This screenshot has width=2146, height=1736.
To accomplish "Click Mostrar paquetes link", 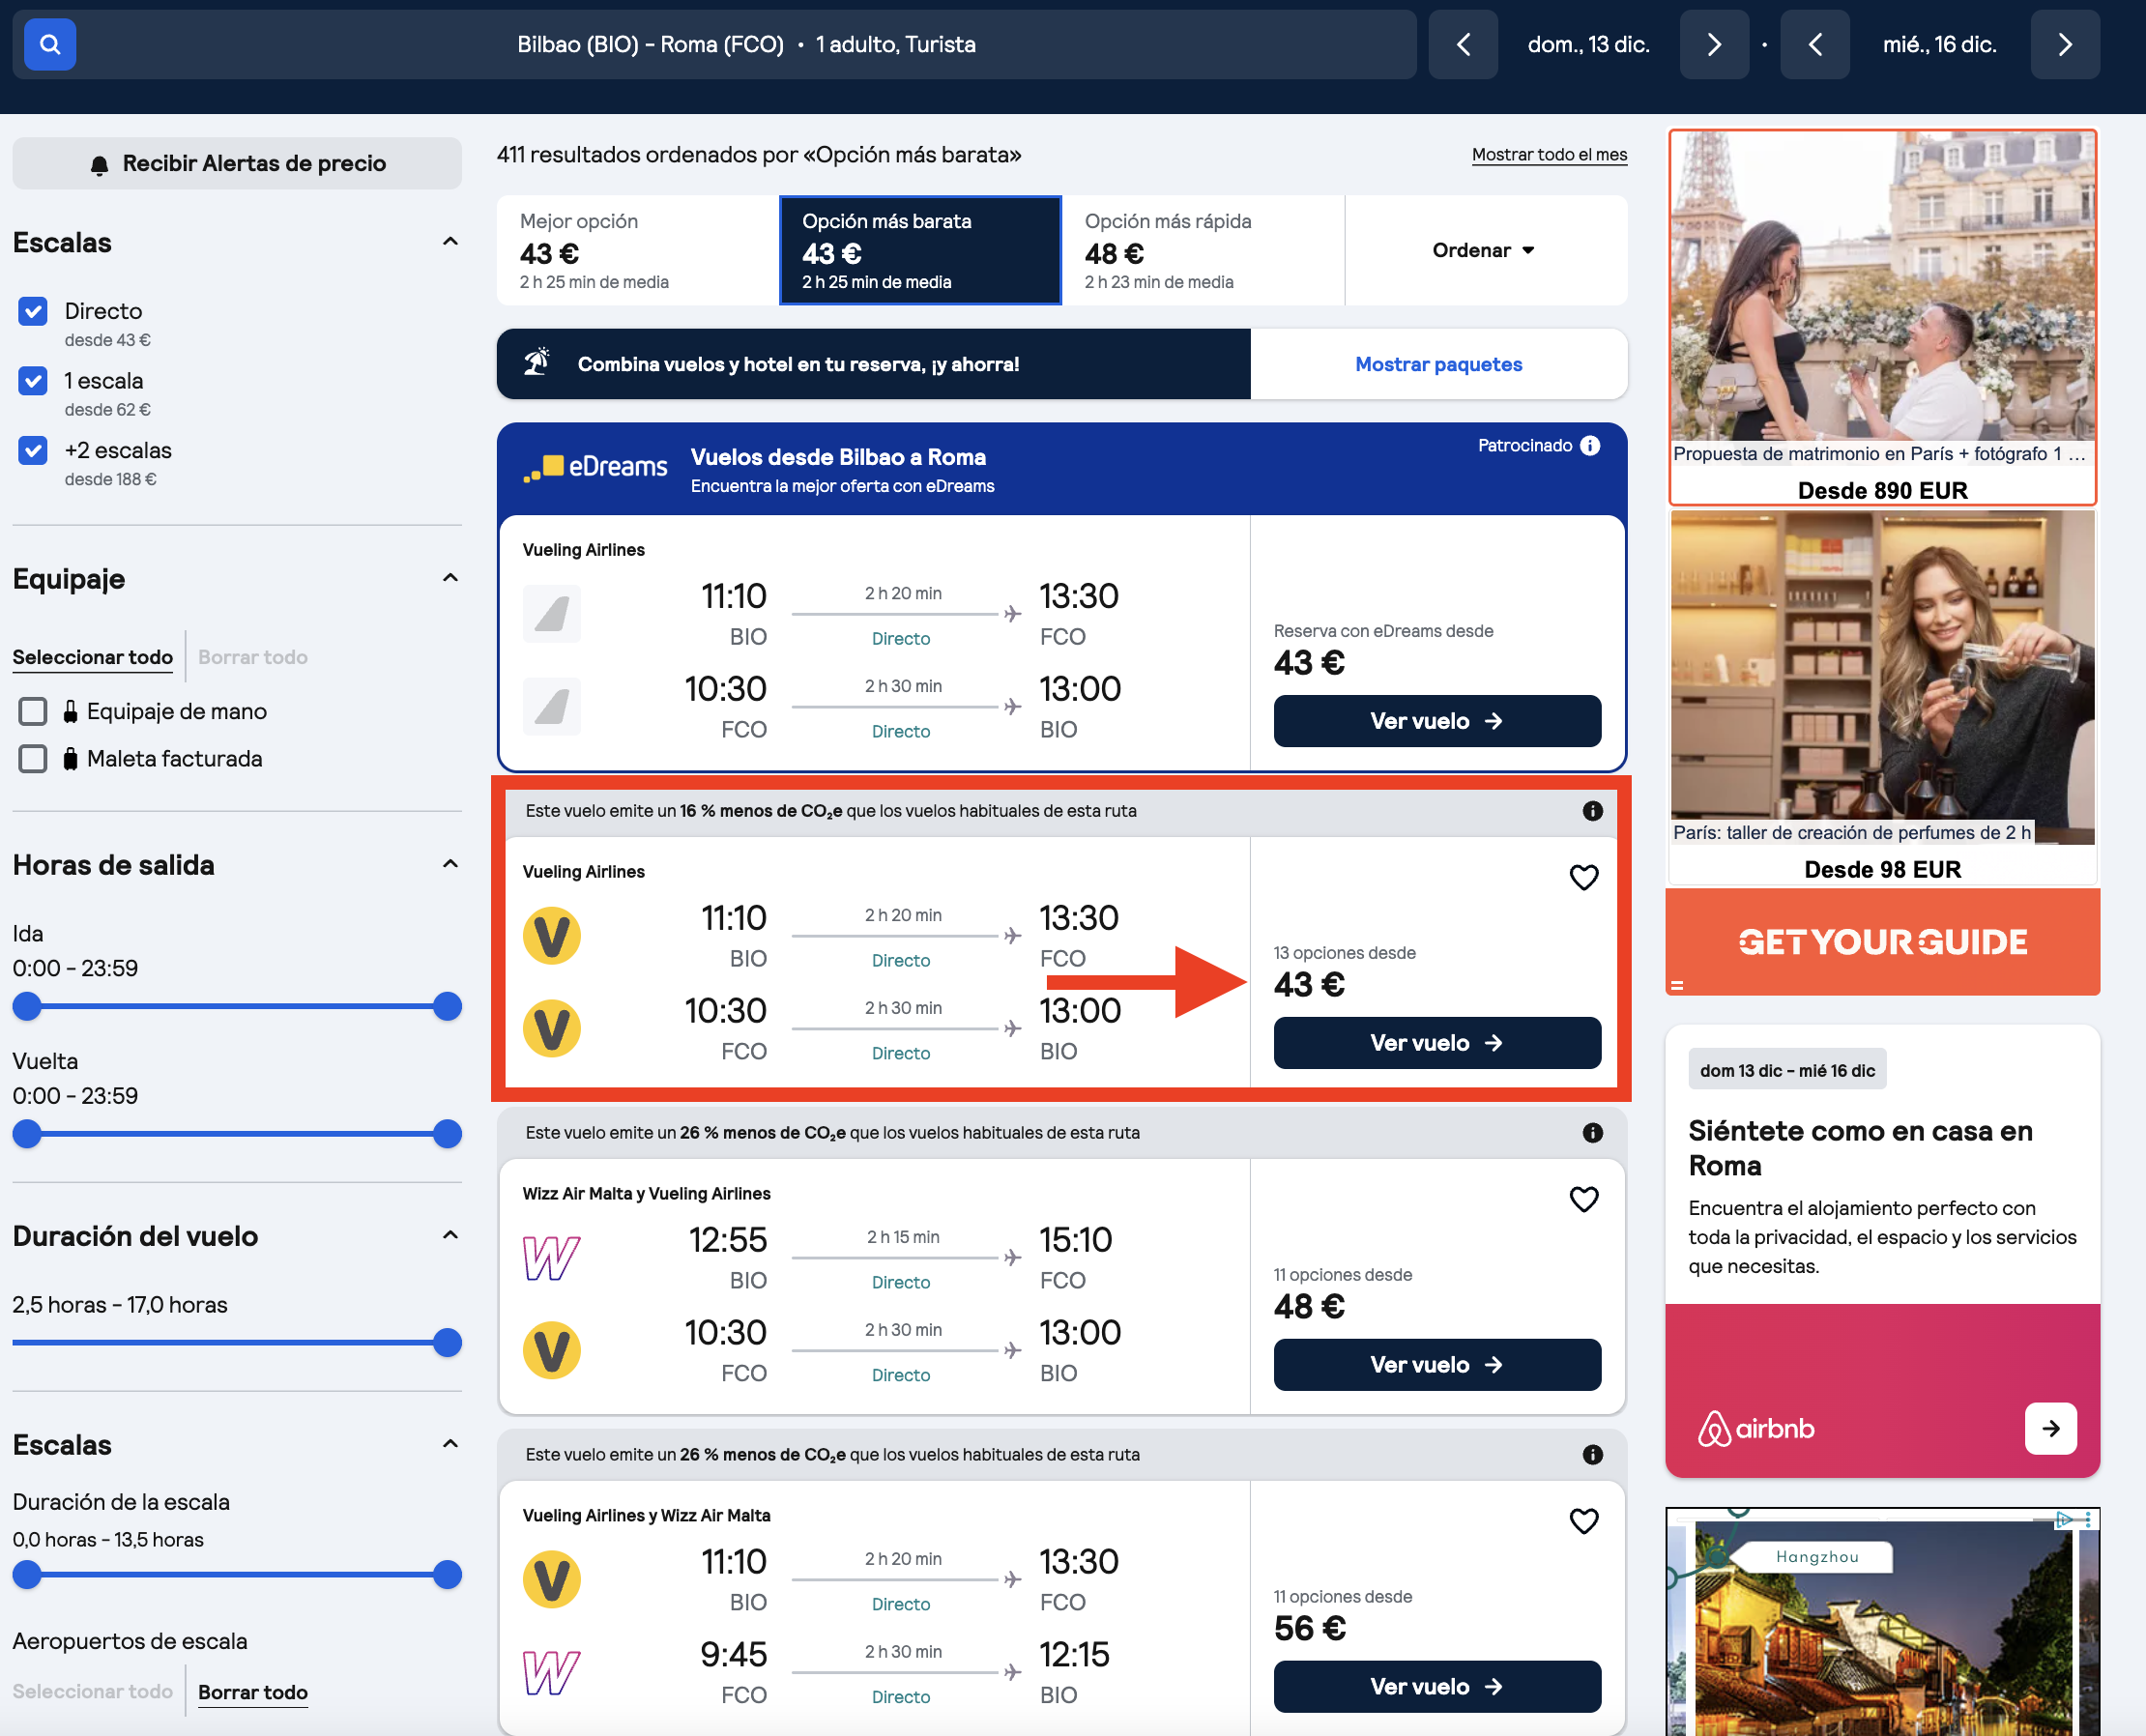I will tap(1438, 365).
